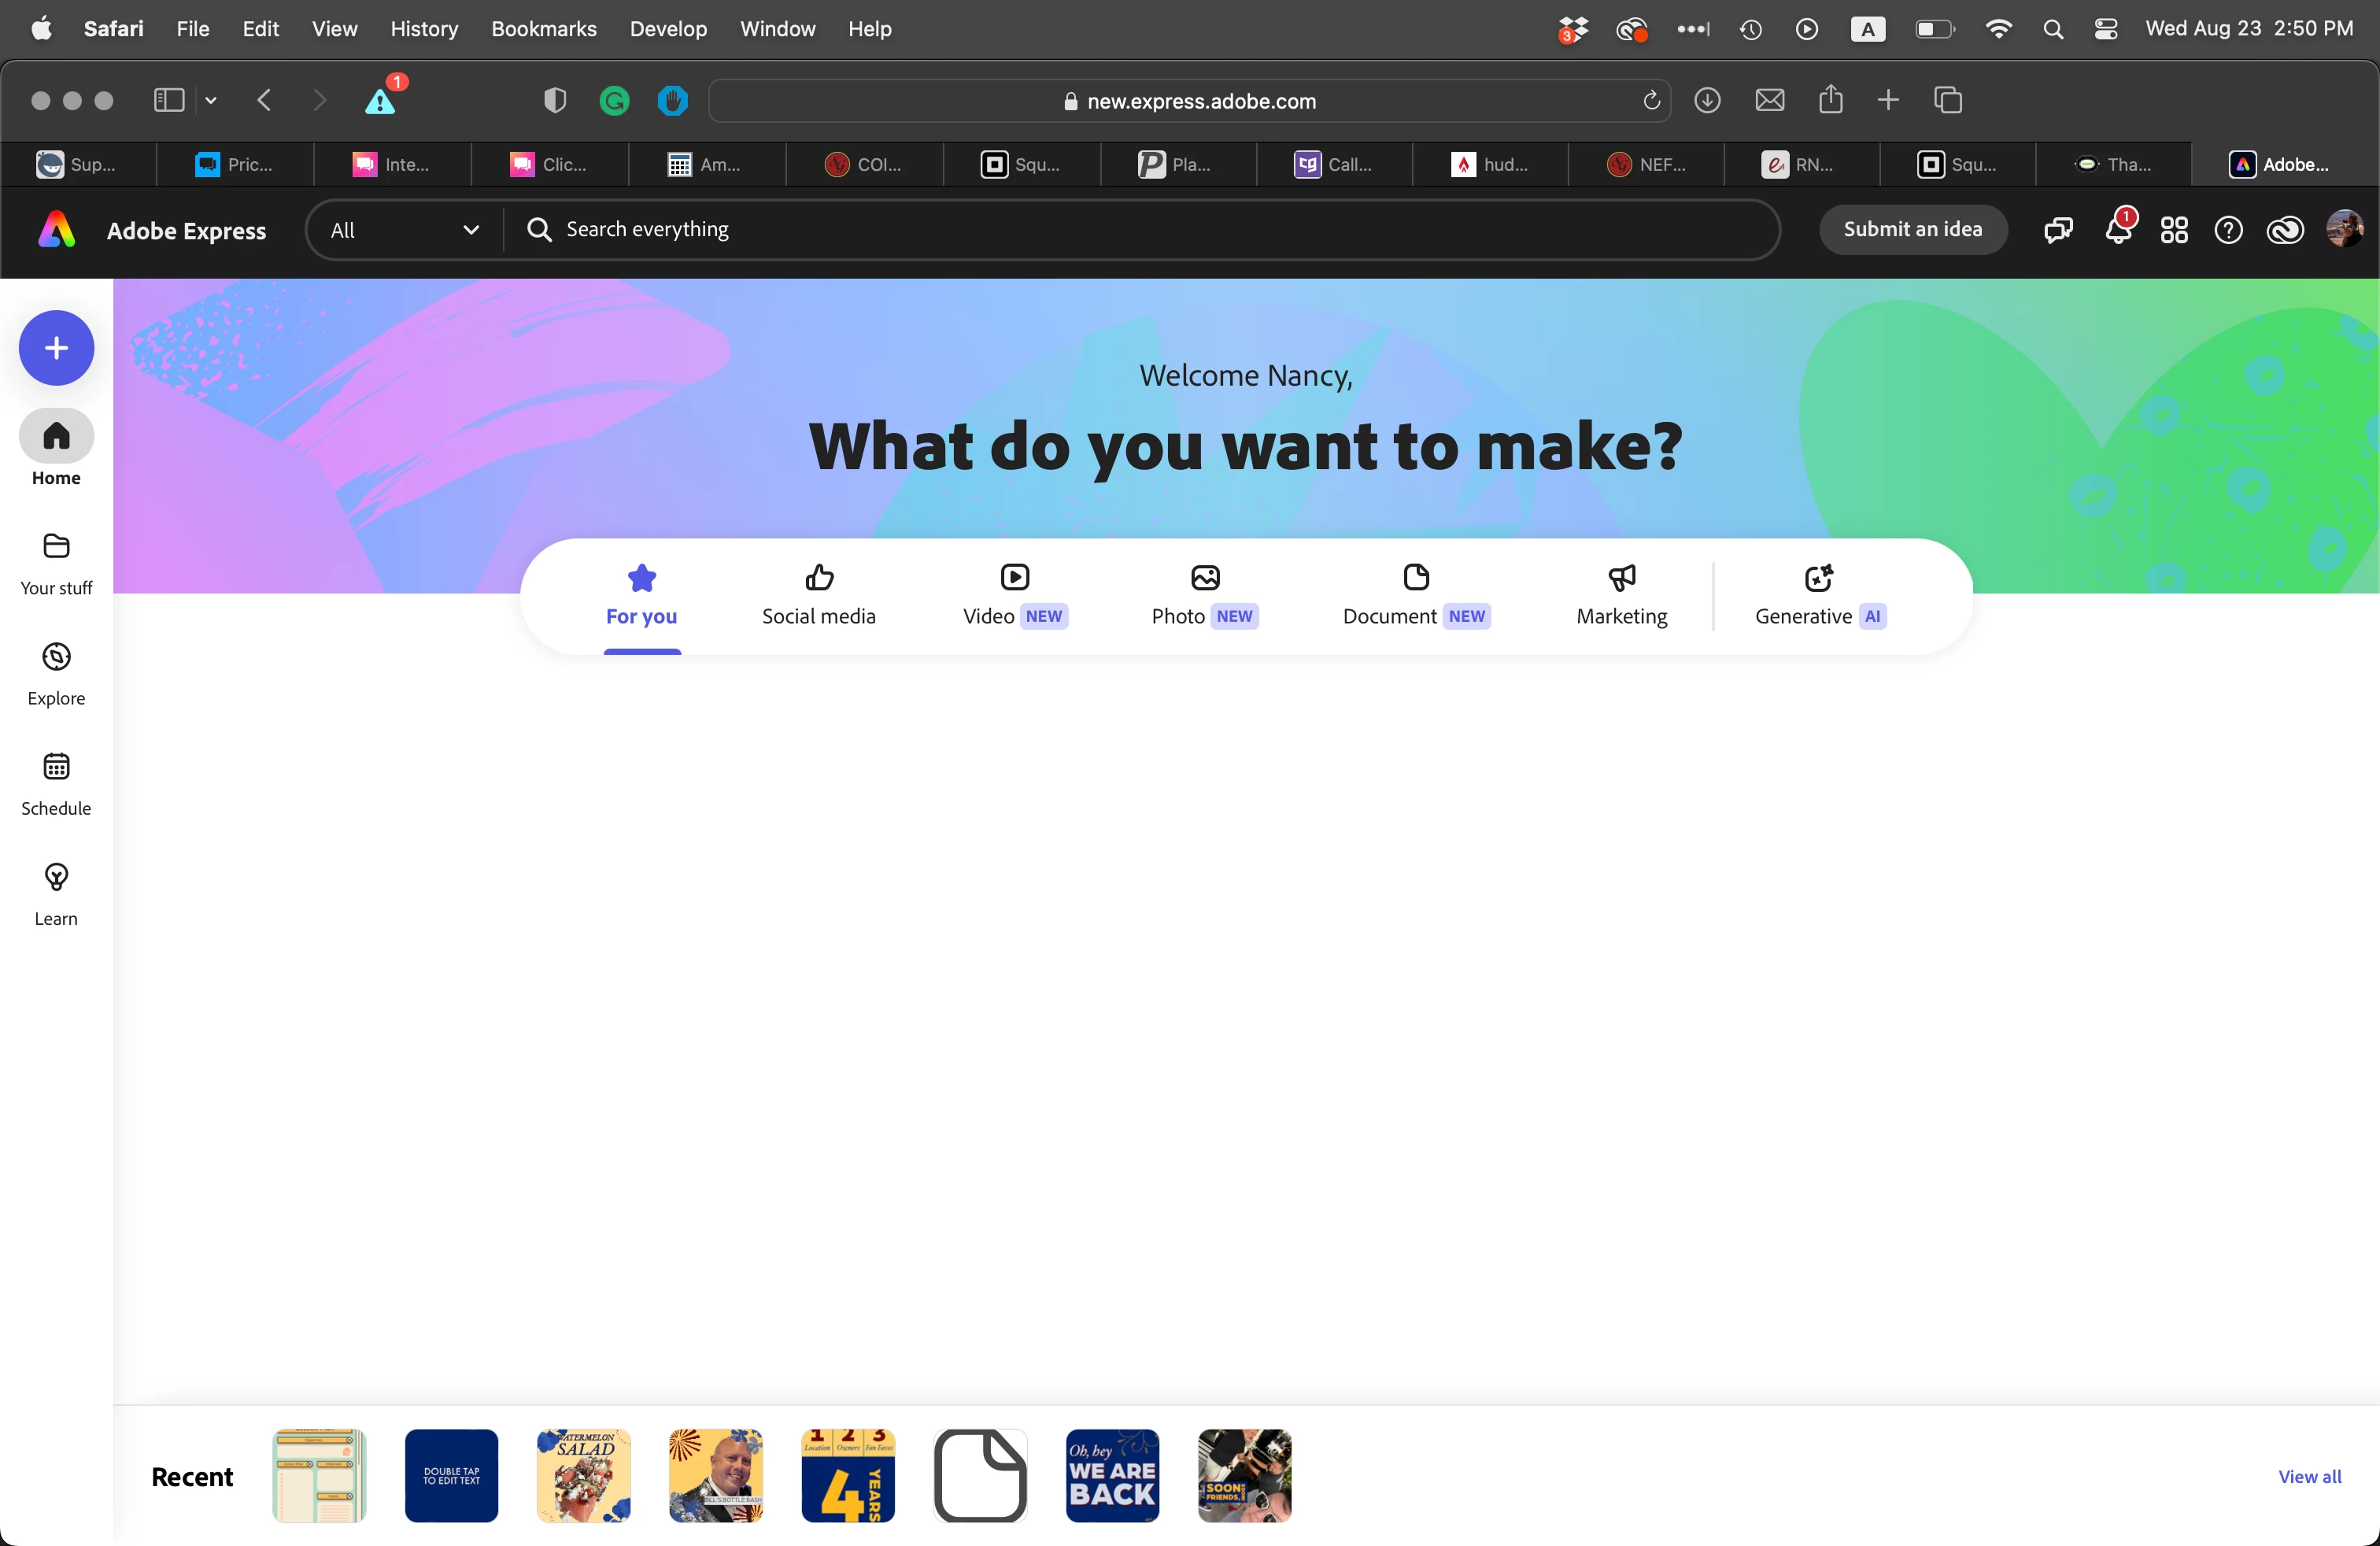This screenshot has height=1546, width=2380.
Task: Open the apps grid icon
Action: tap(2173, 230)
